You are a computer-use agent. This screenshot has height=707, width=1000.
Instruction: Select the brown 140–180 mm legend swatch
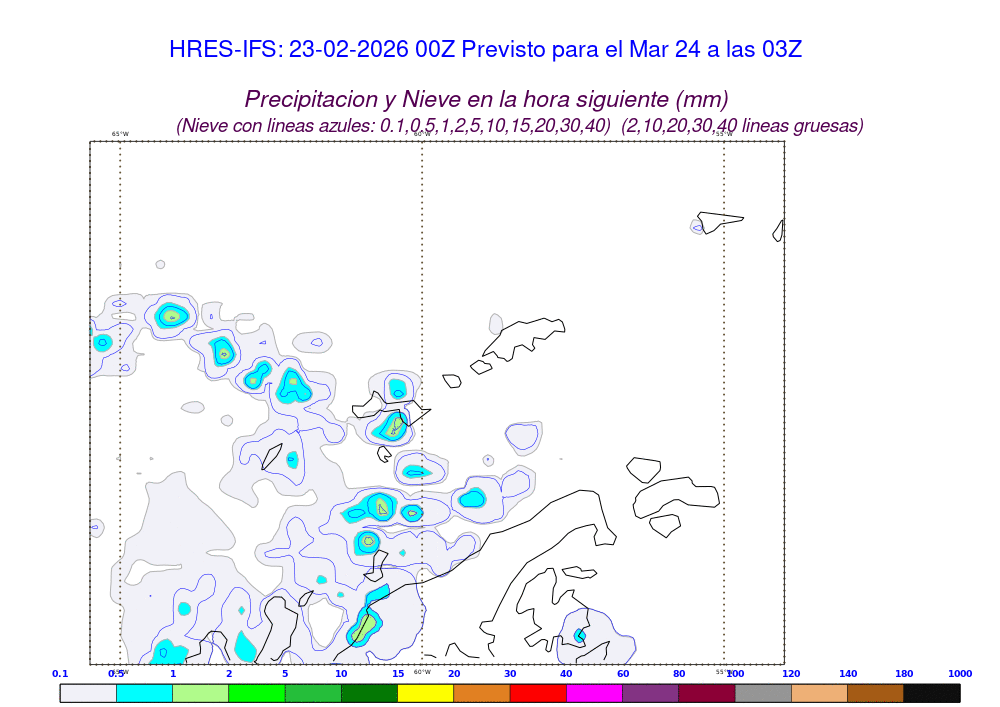pos(875,693)
